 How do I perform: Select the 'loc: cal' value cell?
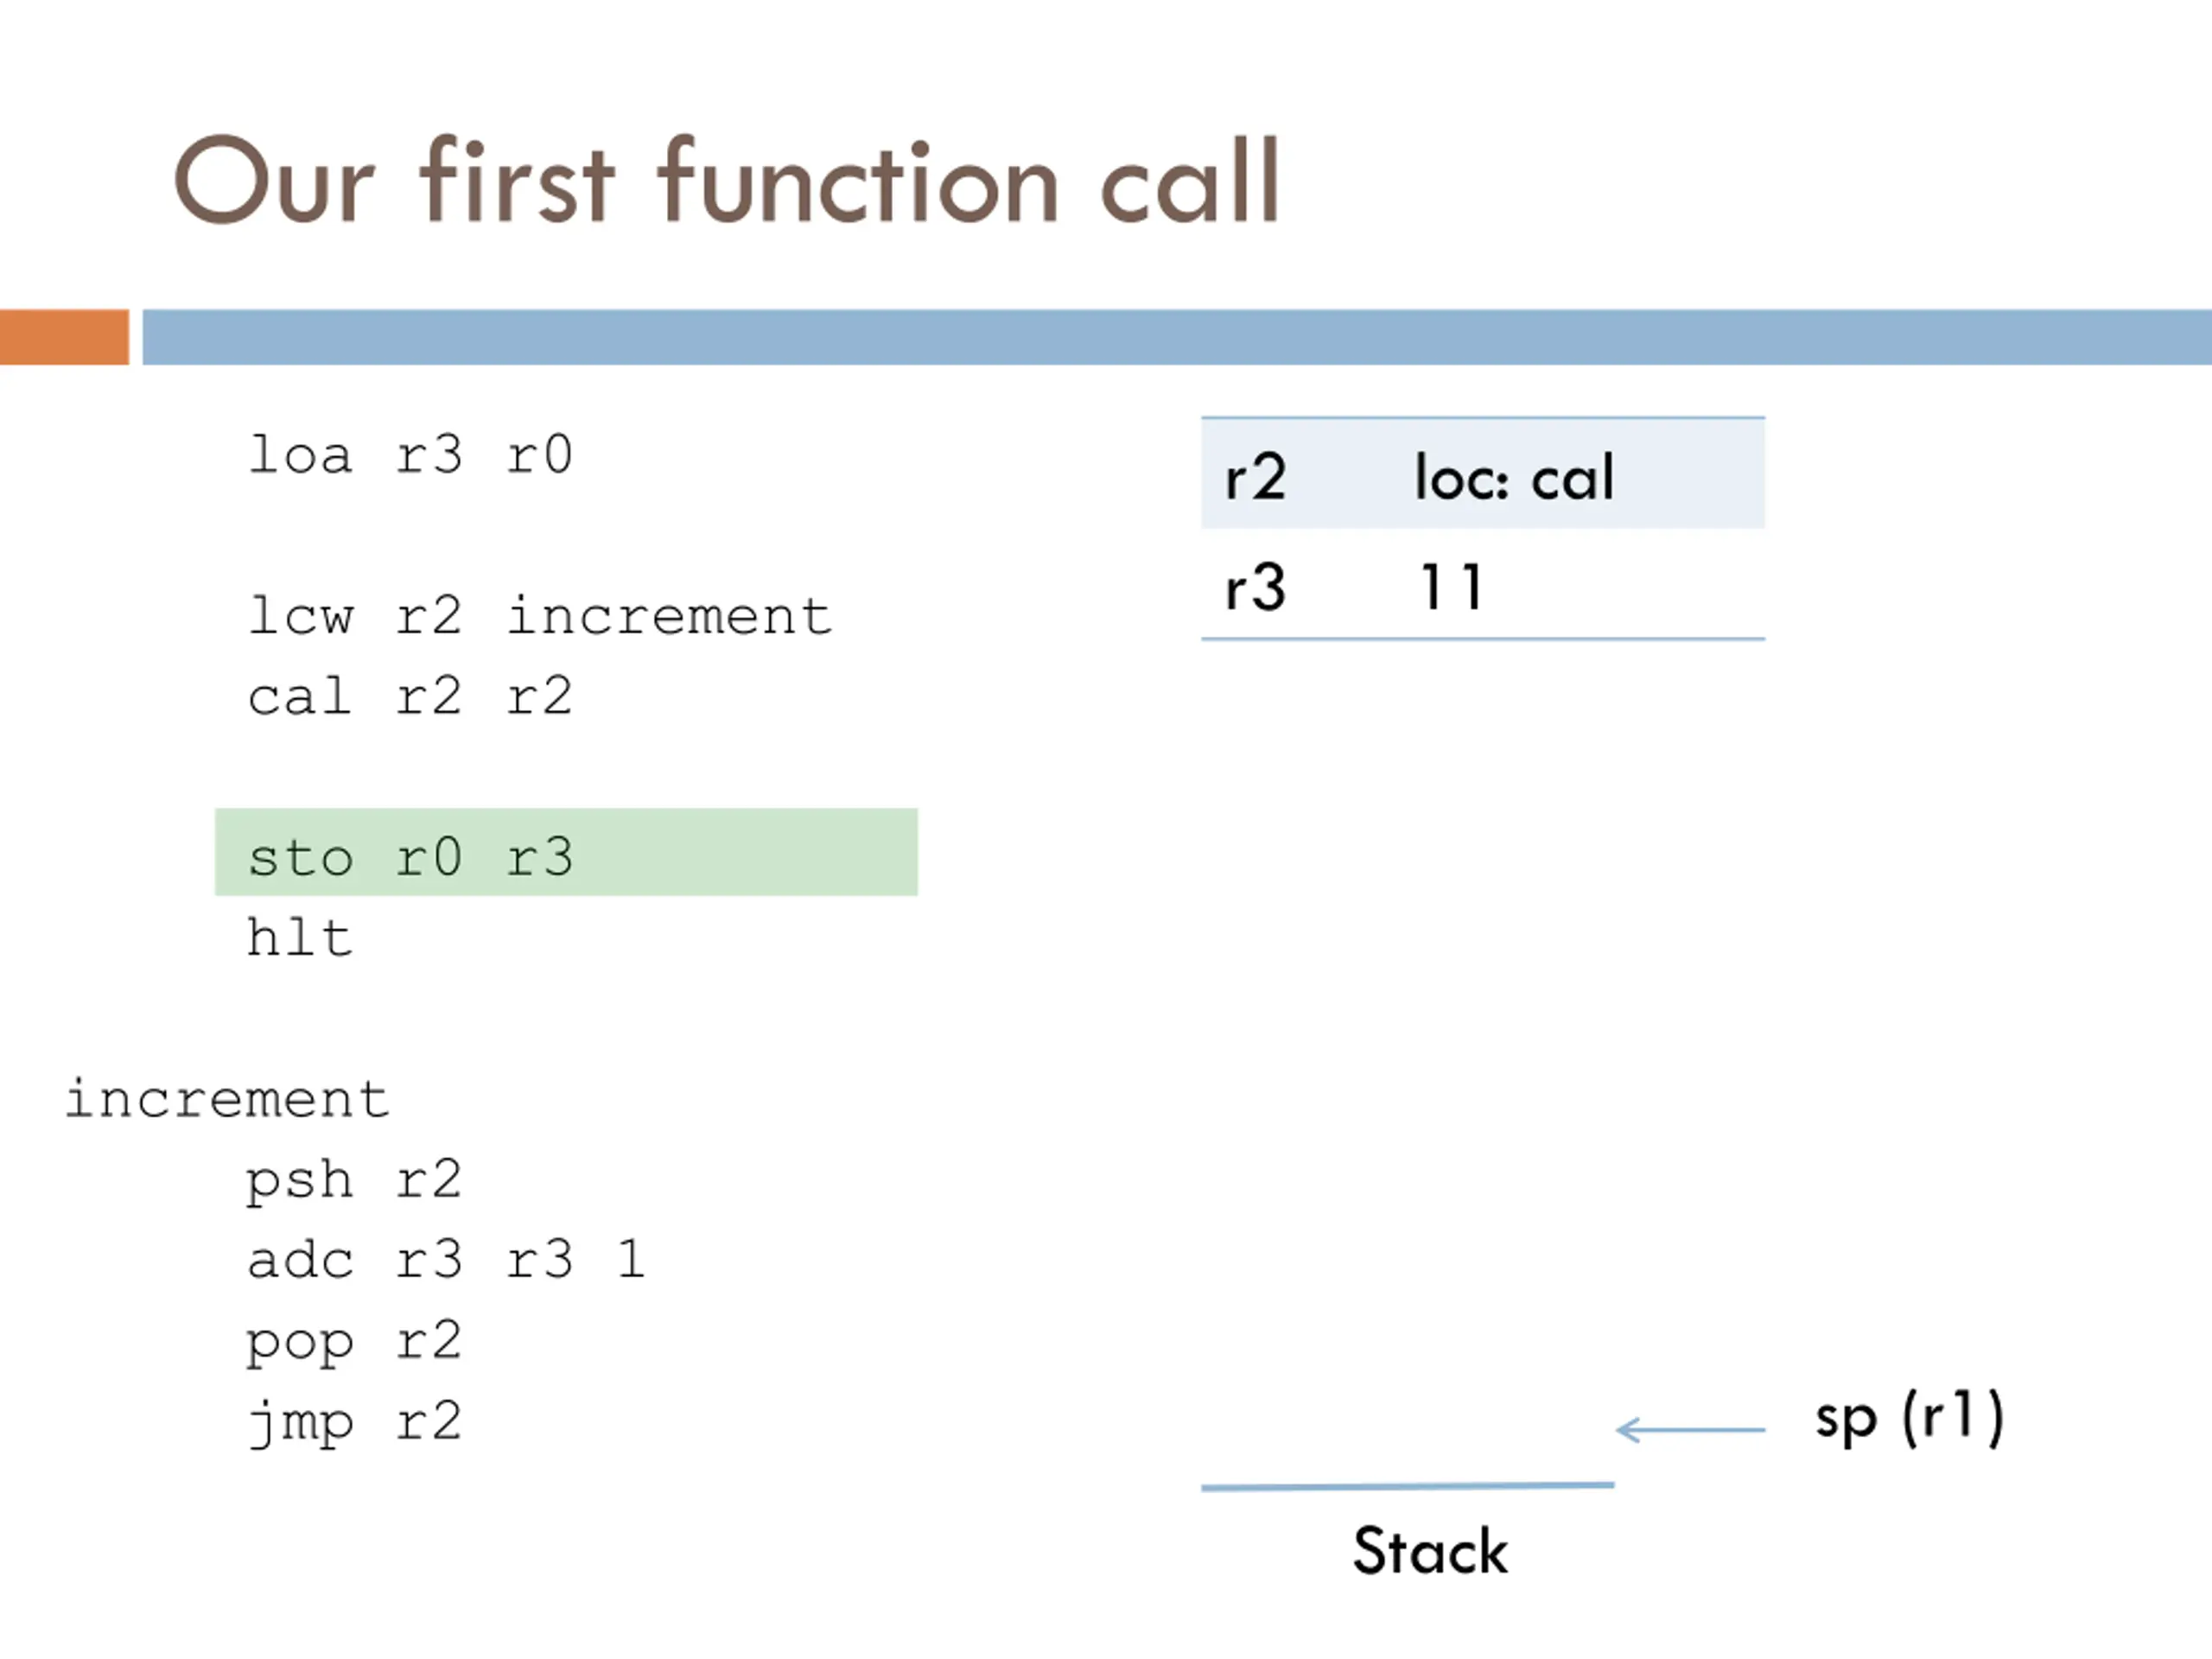1514,478
